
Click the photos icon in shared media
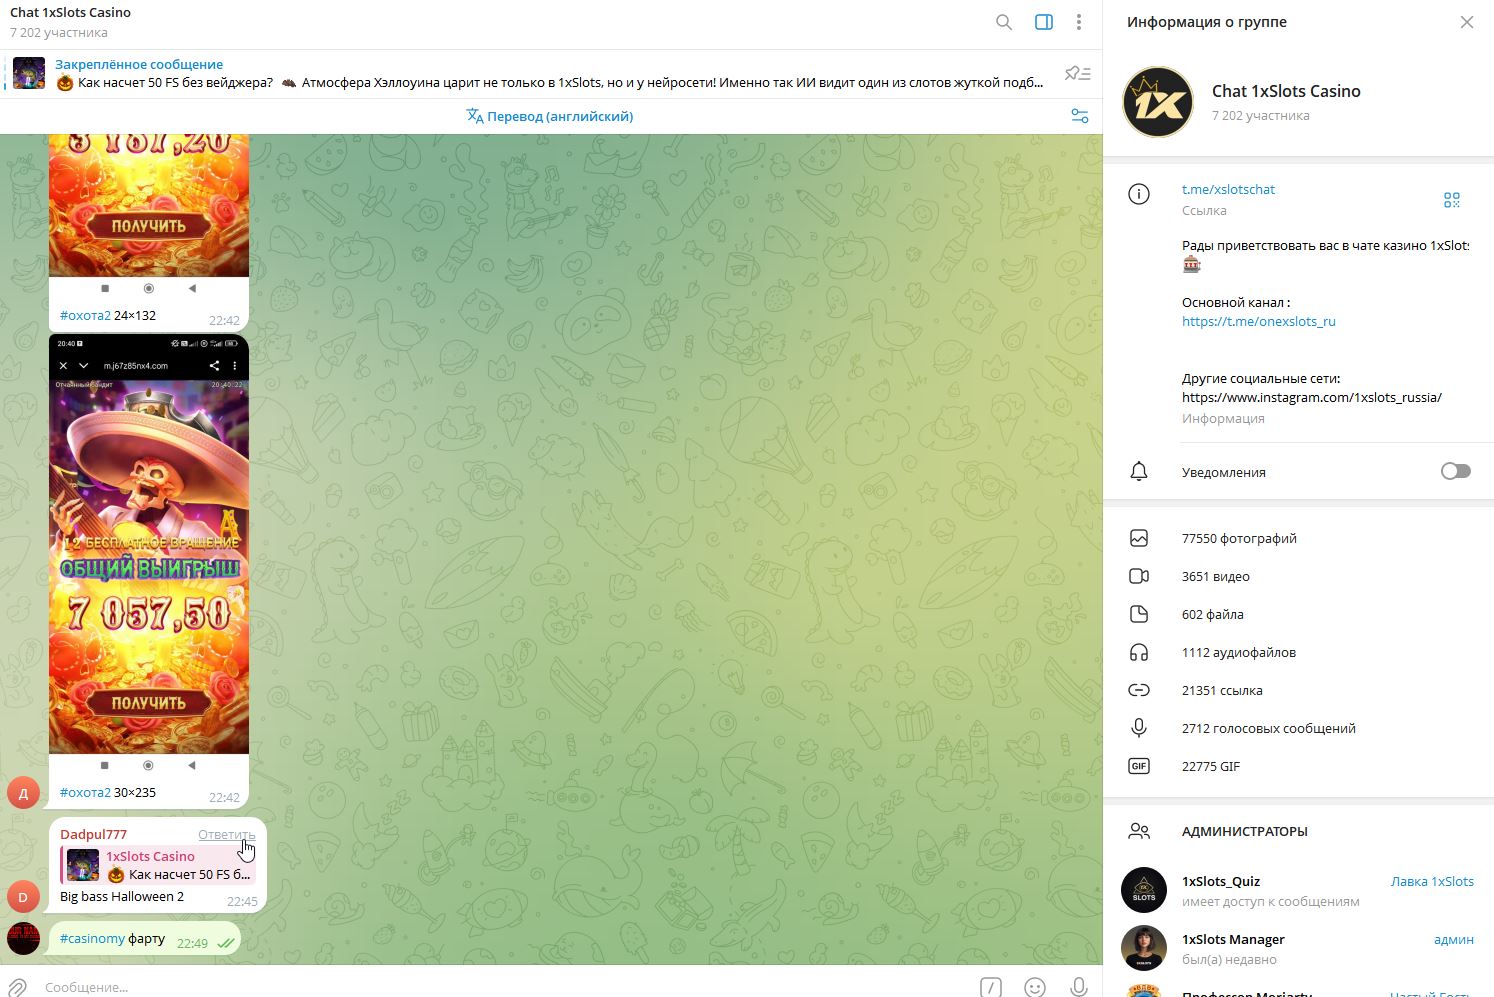point(1139,538)
